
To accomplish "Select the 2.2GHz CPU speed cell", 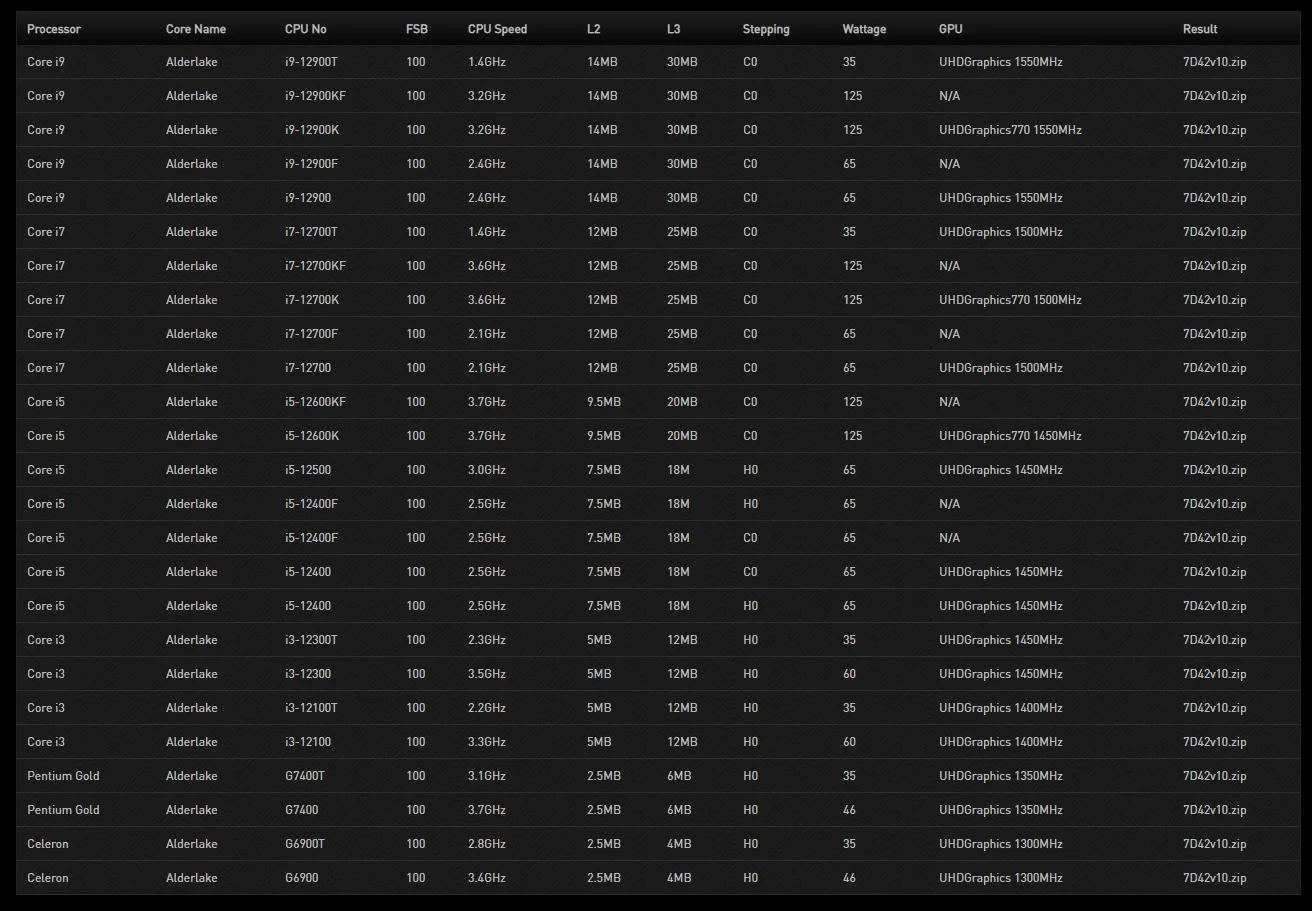I will [x=487, y=708].
